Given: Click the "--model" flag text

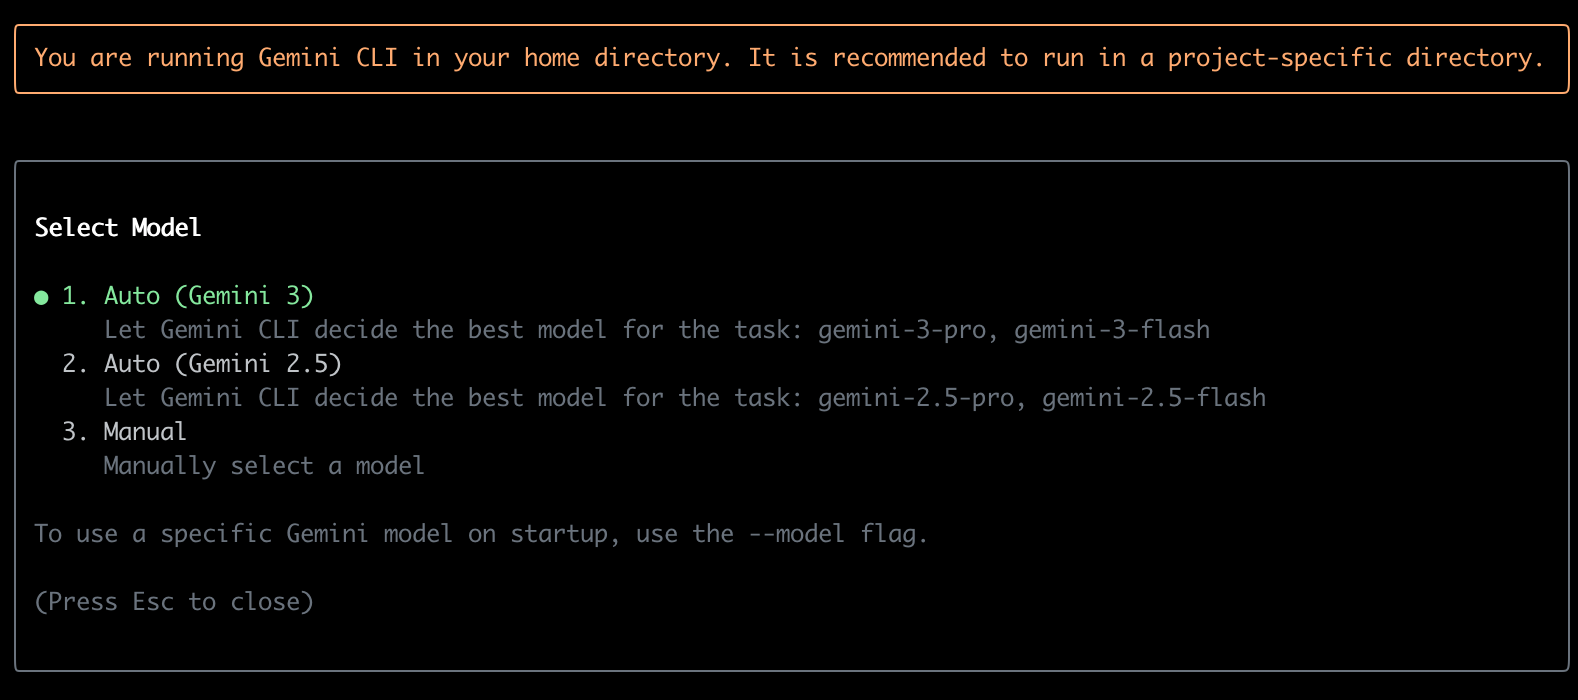Looking at the screenshot, I should click(x=795, y=534).
